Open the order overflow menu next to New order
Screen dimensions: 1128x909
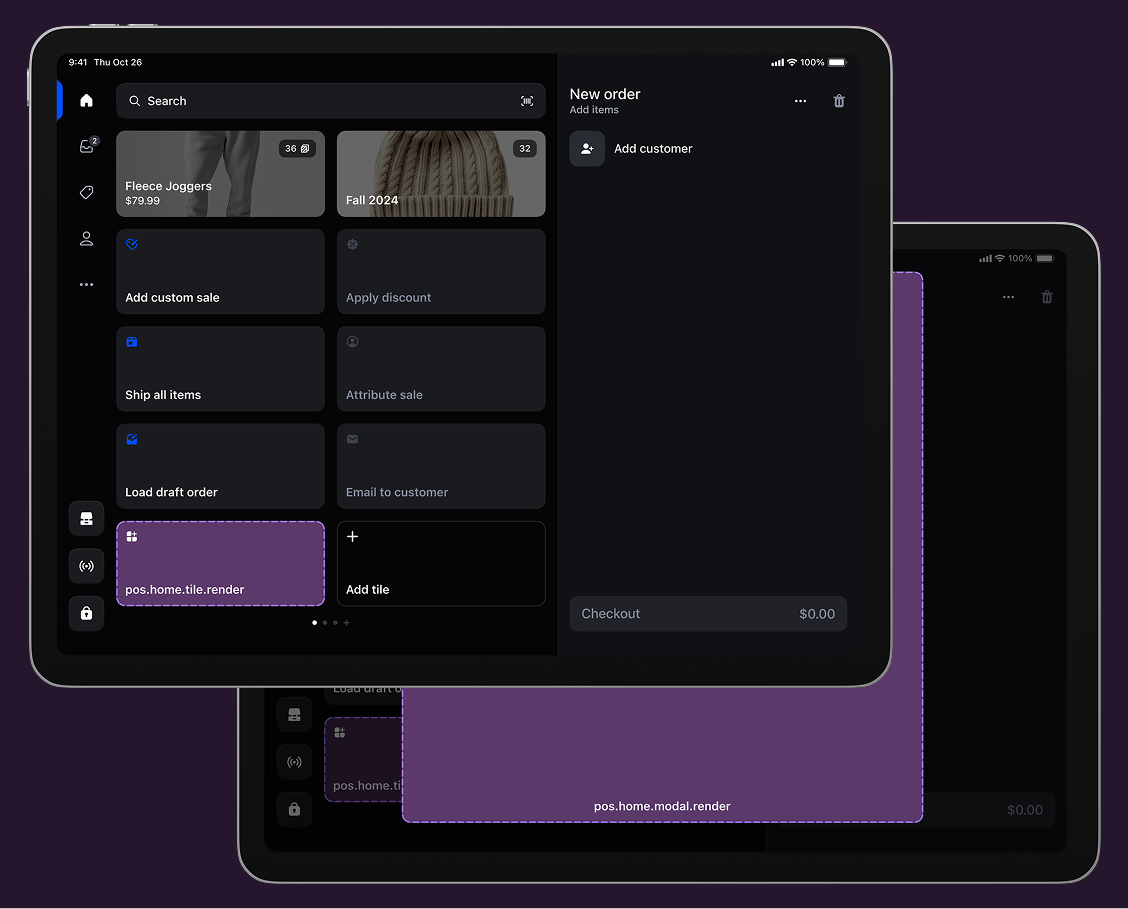(800, 101)
